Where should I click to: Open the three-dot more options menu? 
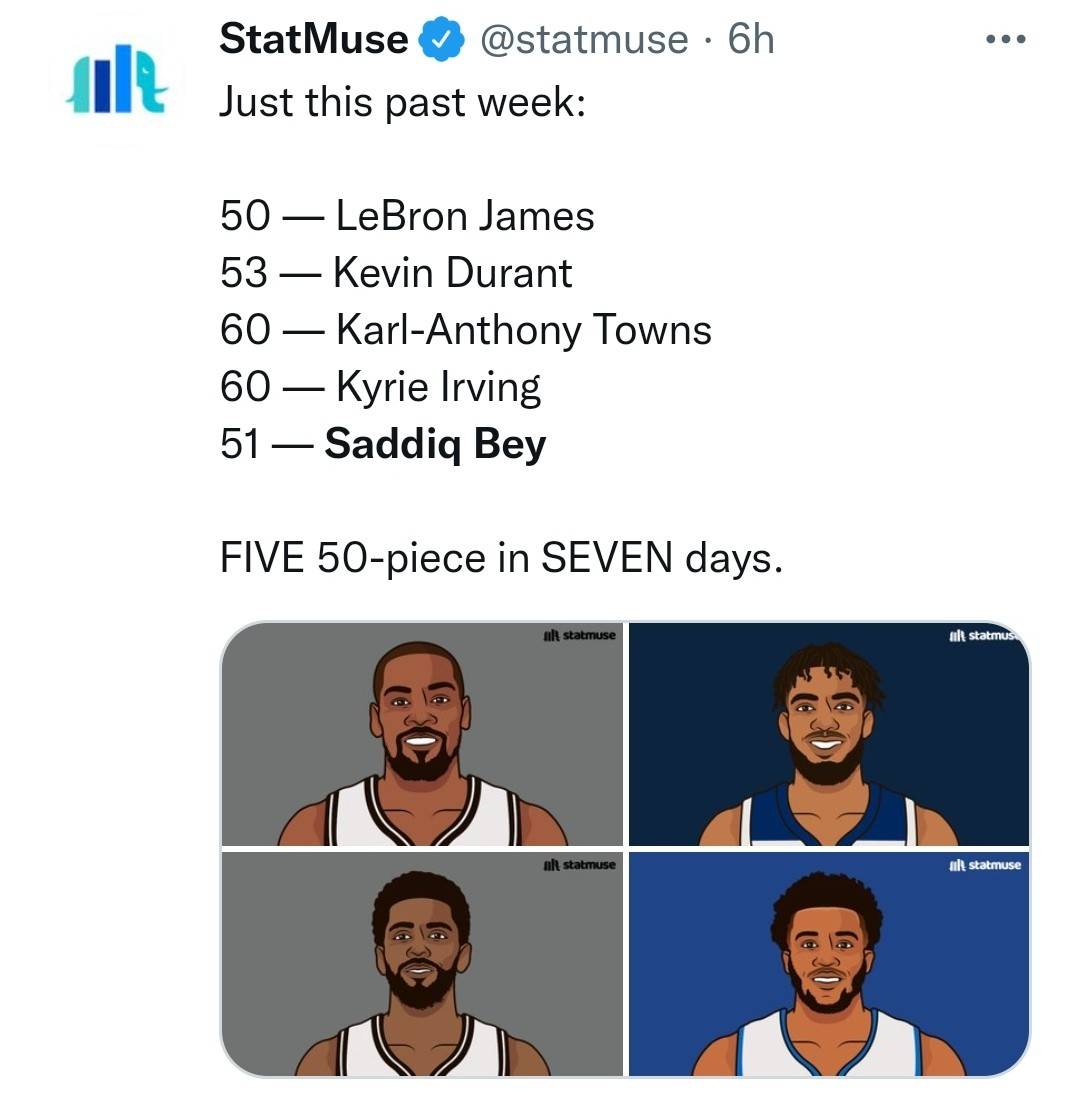click(1005, 39)
